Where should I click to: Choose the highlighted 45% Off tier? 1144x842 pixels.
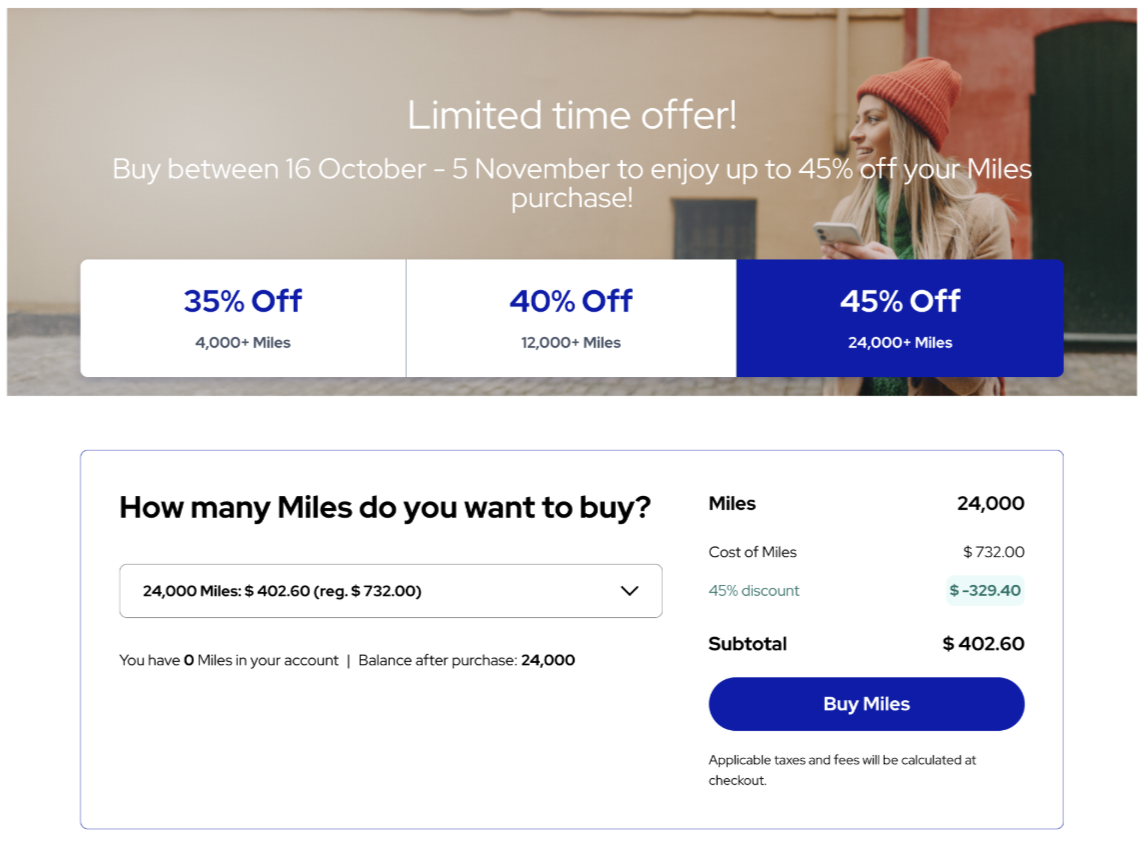(900, 318)
